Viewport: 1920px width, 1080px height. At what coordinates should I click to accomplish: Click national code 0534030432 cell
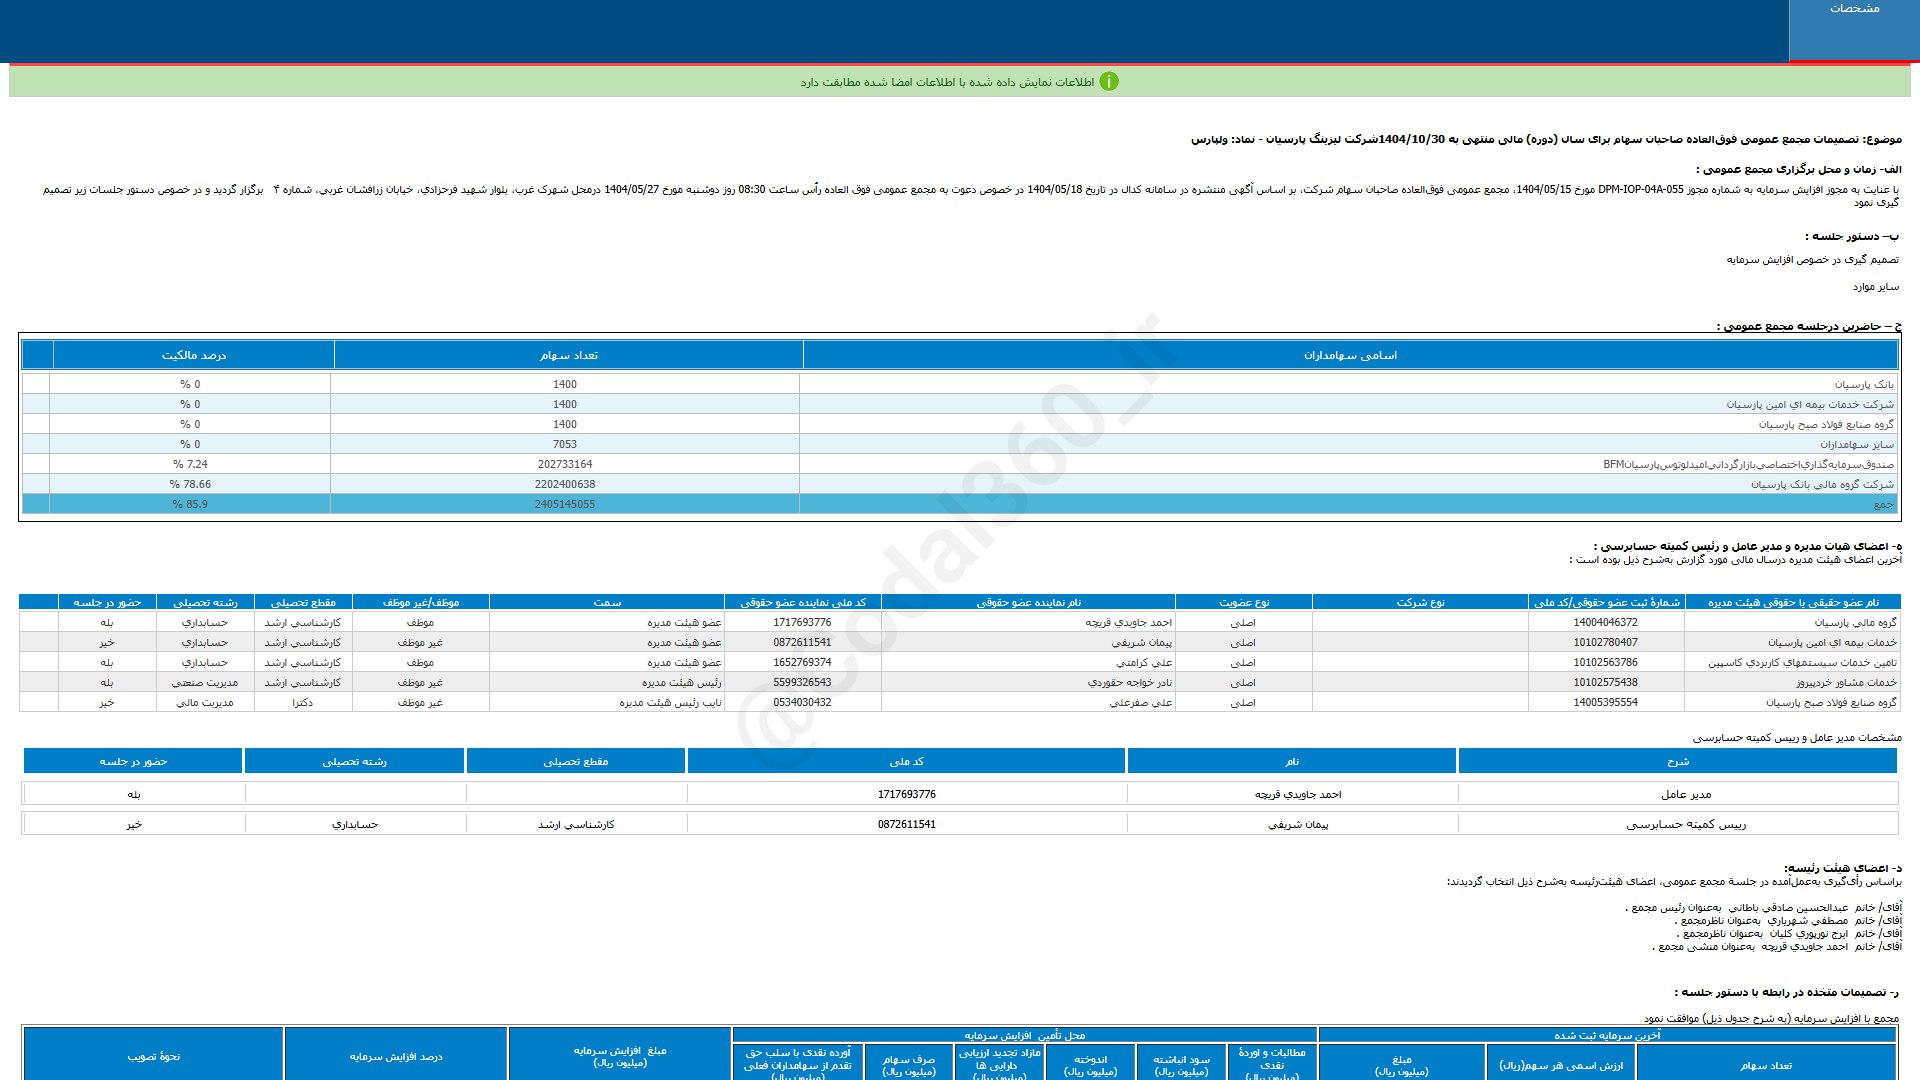pos(802,702)
